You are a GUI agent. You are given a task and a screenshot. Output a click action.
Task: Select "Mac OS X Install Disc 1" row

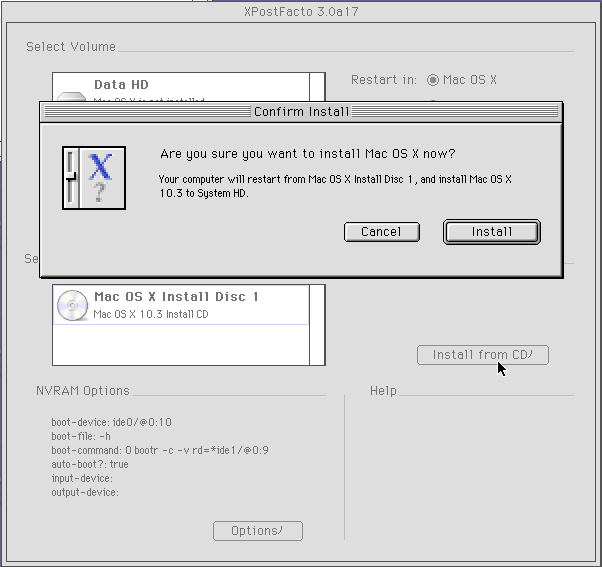coord(181,305)
